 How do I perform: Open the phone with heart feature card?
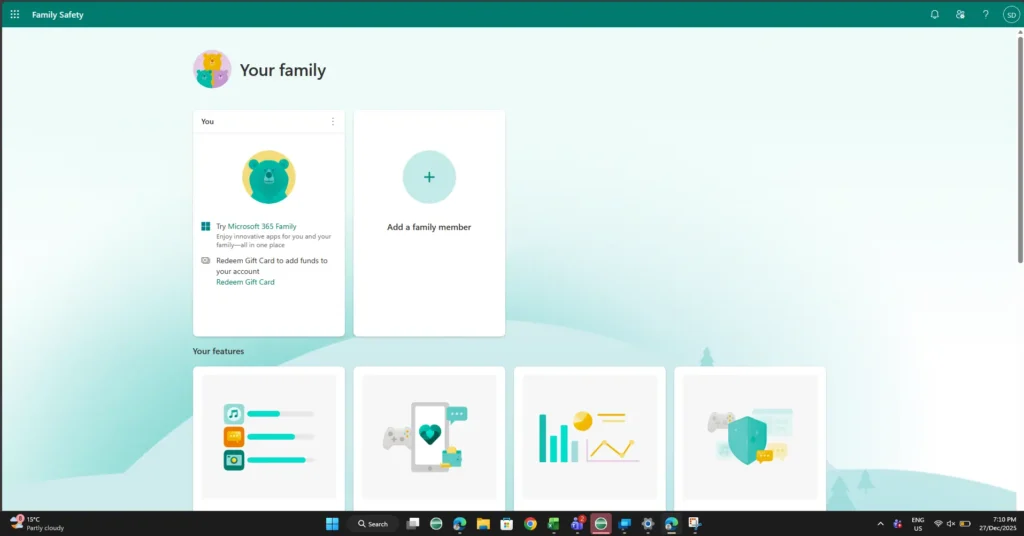click(x=429, y=437)
